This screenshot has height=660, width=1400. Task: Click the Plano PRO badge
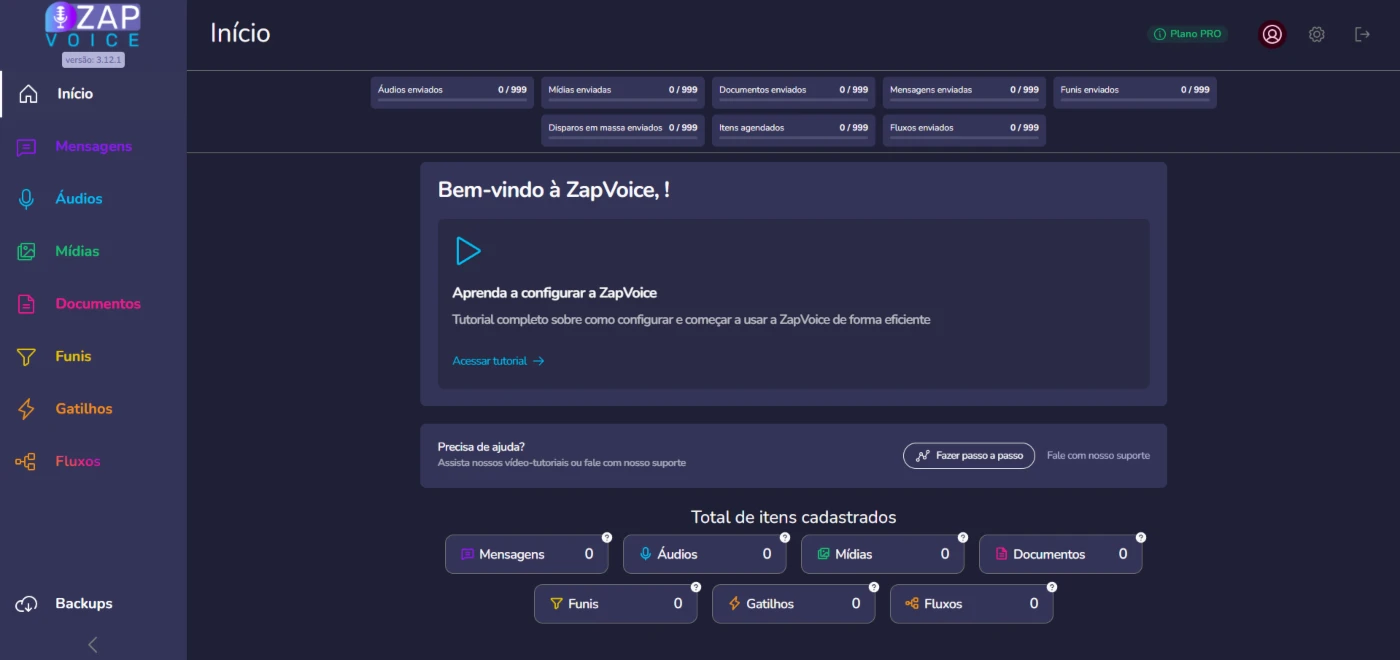pos(1188,34)
